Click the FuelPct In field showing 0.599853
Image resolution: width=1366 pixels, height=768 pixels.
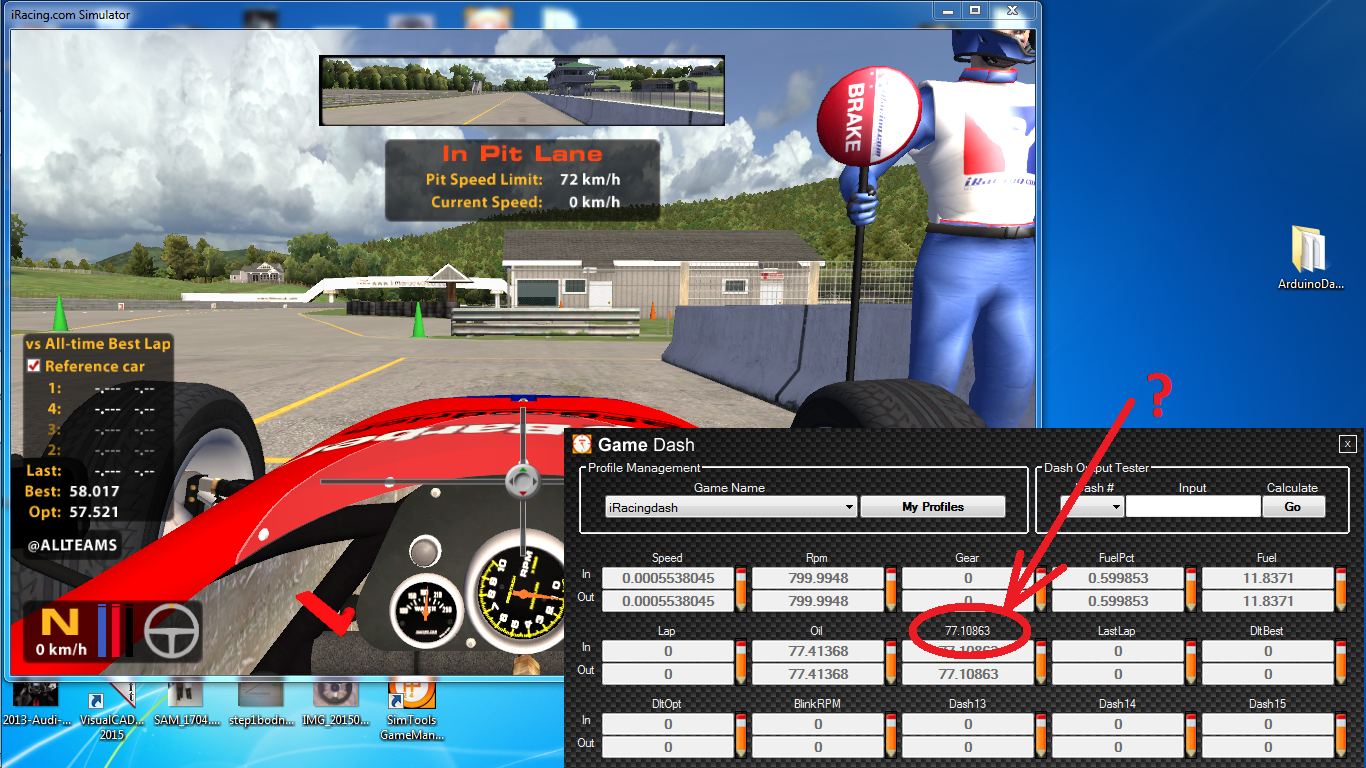click(1118, 578)
